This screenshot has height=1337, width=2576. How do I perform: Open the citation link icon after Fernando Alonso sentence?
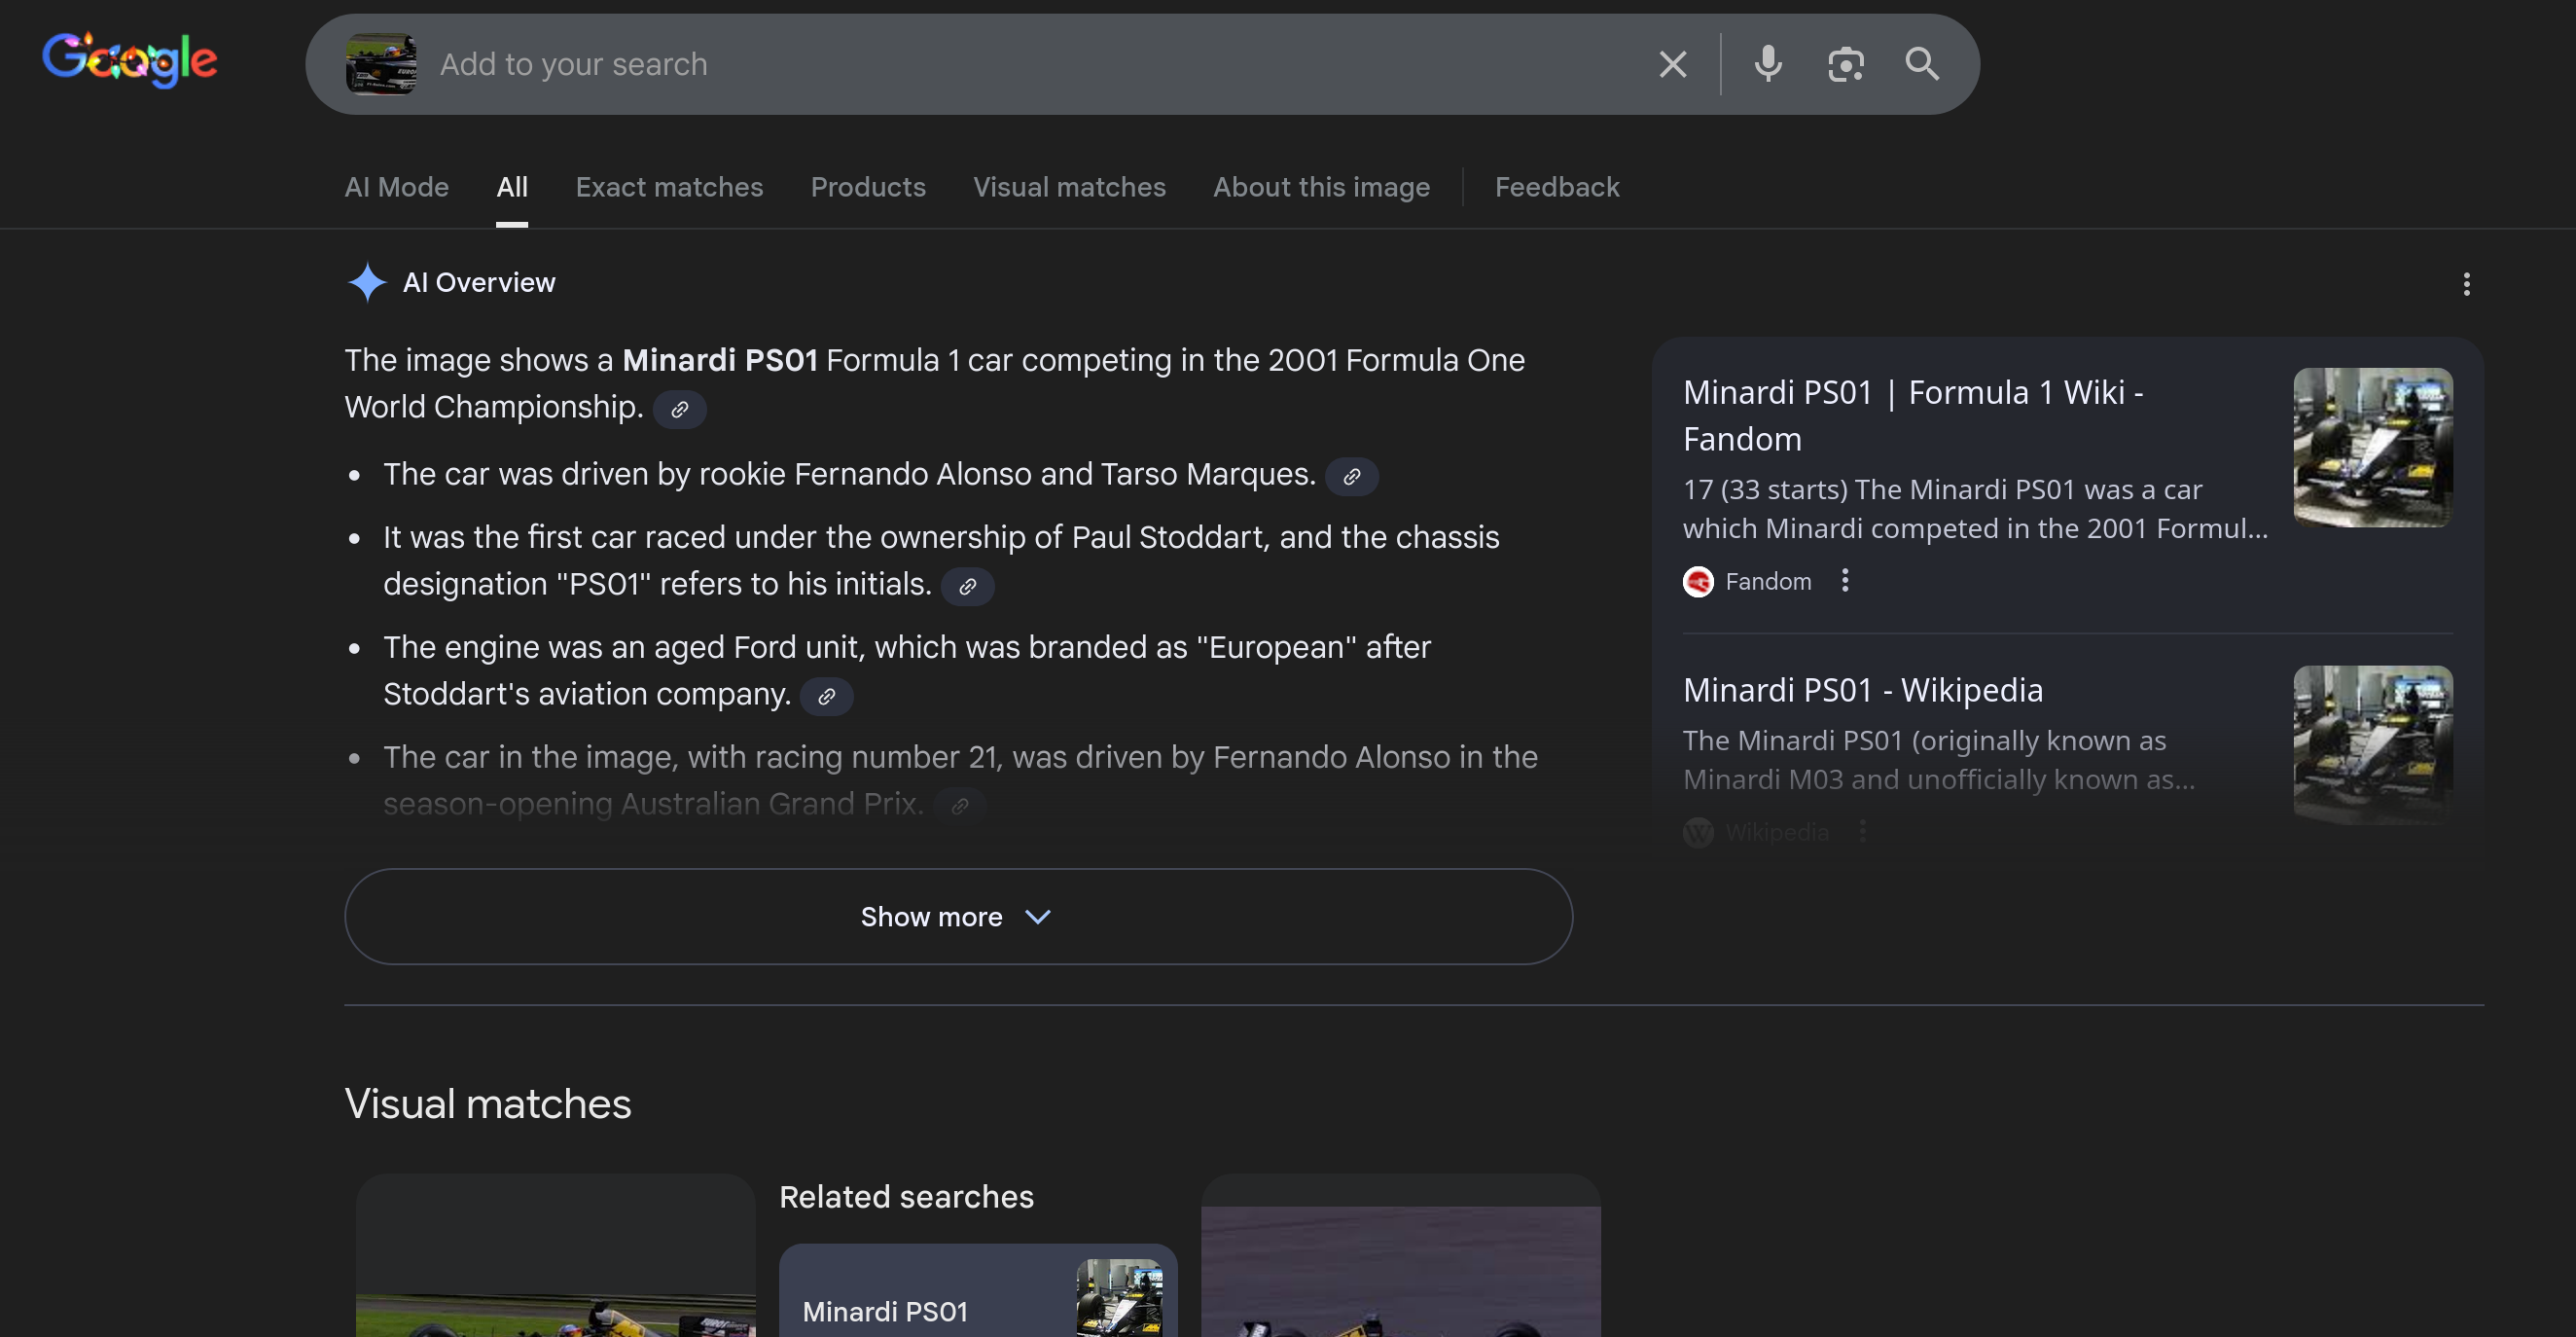pyautogui.click(x=1352, y=477)
